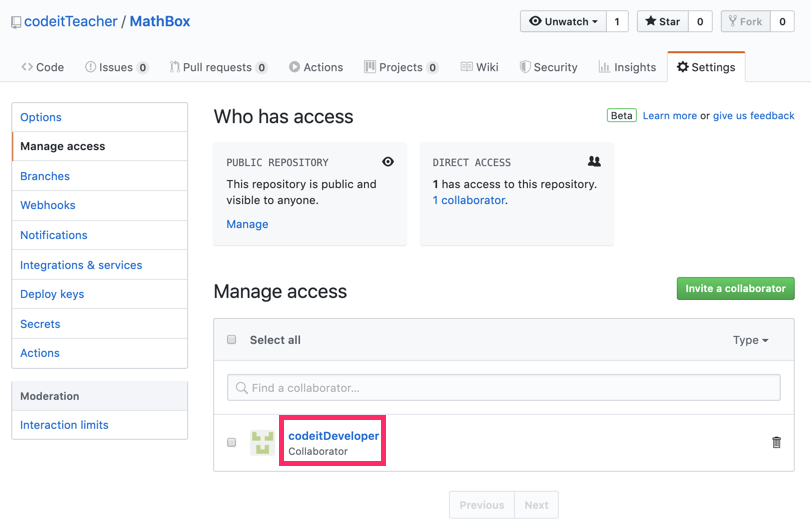Click the Fork button
Image resolution: width=811 pixels, height=526 pixels.
pyautogui.click(x=746, y=22)
